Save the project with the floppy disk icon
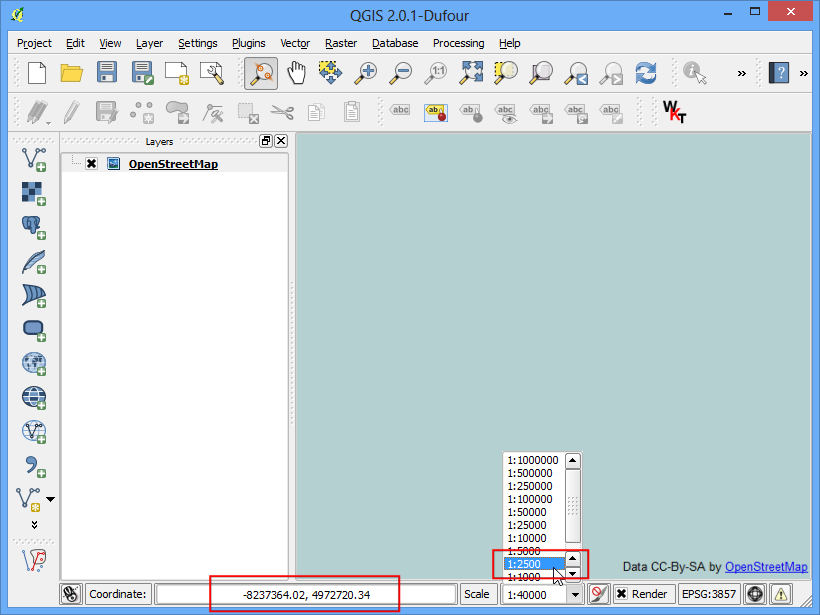Viewport: 820px width, 615px height. click(x=107, y=73)
